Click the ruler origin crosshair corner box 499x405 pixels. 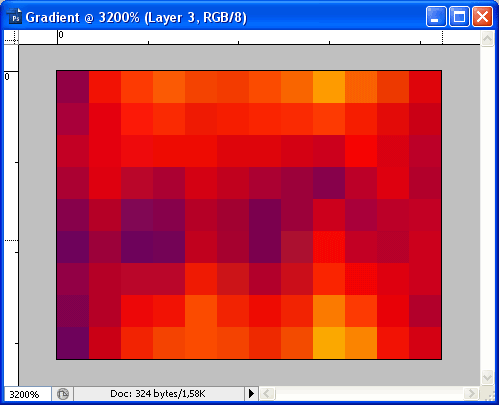tap(11, 37)
